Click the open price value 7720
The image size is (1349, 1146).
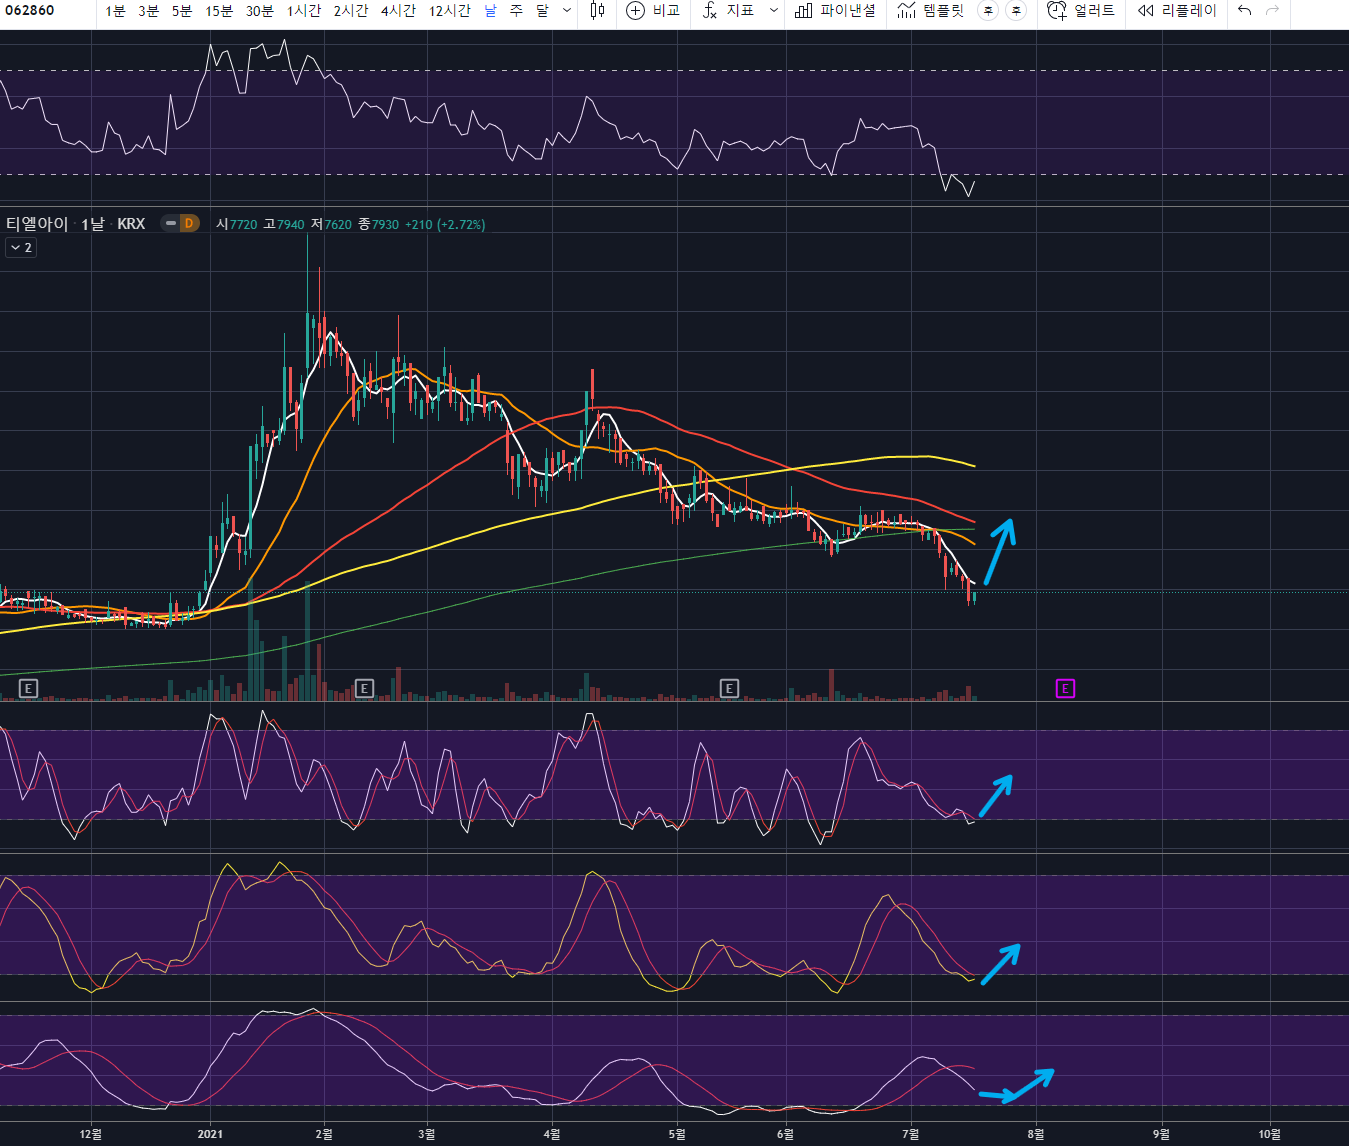point(243,224)
